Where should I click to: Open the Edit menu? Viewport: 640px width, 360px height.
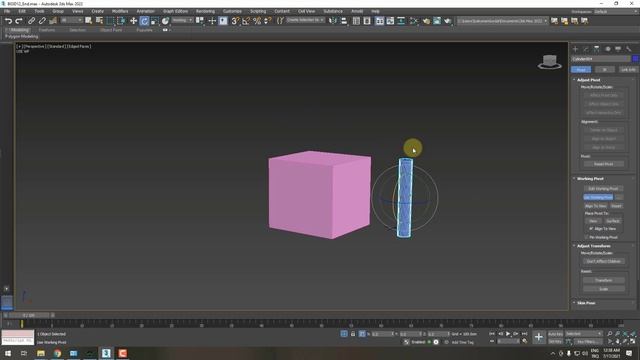(22, 11)
